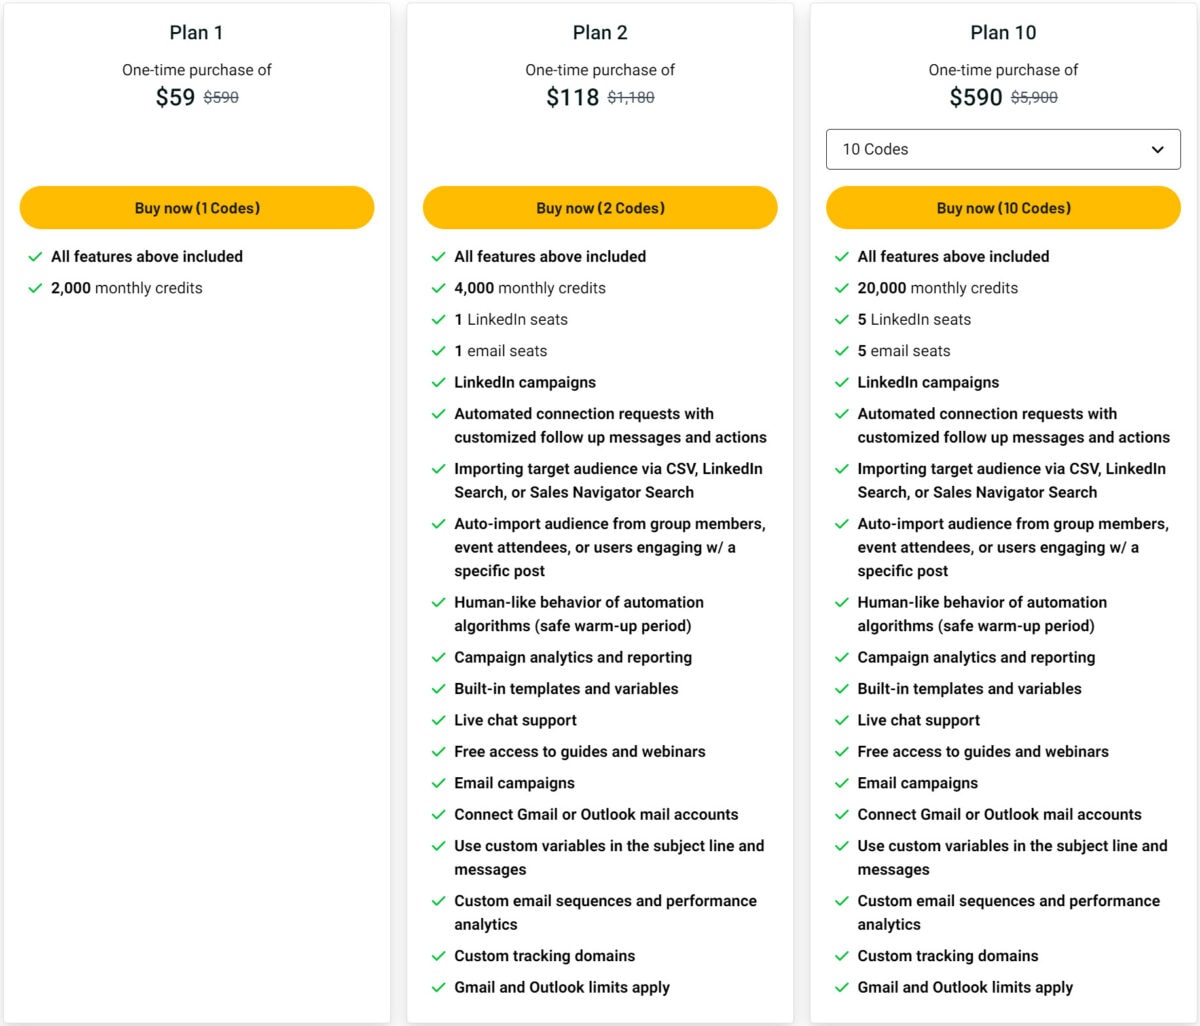Click checkmark beside 5 email seats
The width and height of the screenshot is (1200, 1026).
click(841, 351)
